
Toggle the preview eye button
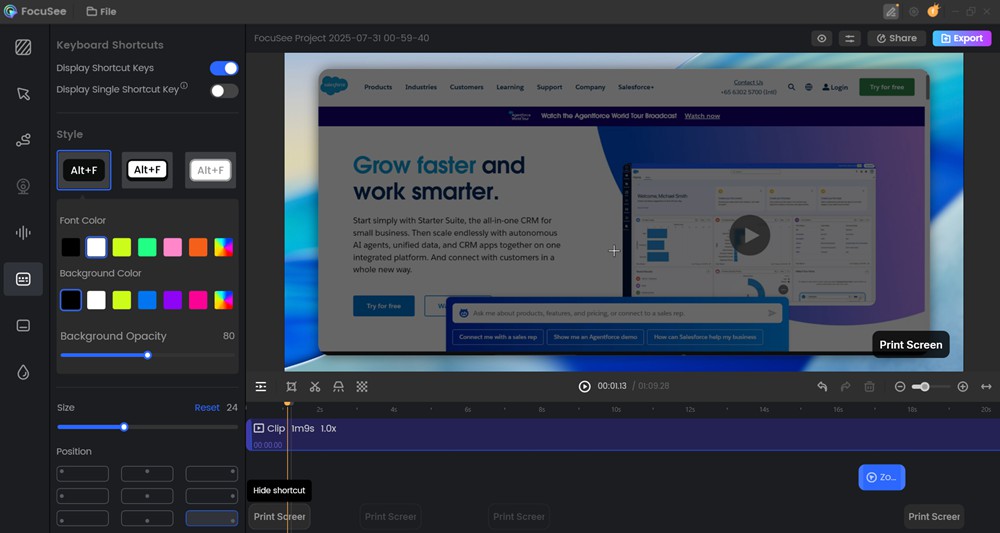click(821, 38)
